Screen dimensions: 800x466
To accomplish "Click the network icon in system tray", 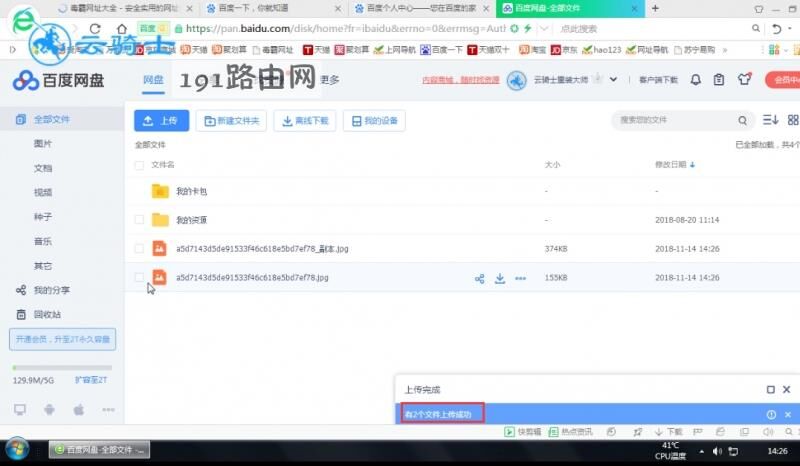I will (x=733, y=451).
